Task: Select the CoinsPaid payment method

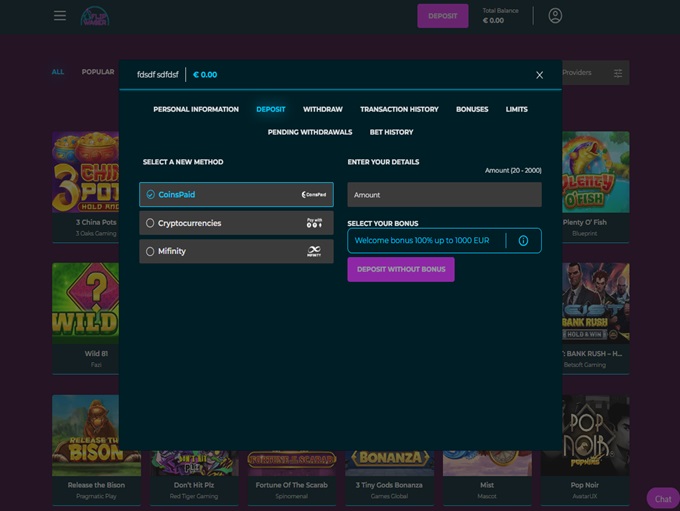Action: pos(236,195)
